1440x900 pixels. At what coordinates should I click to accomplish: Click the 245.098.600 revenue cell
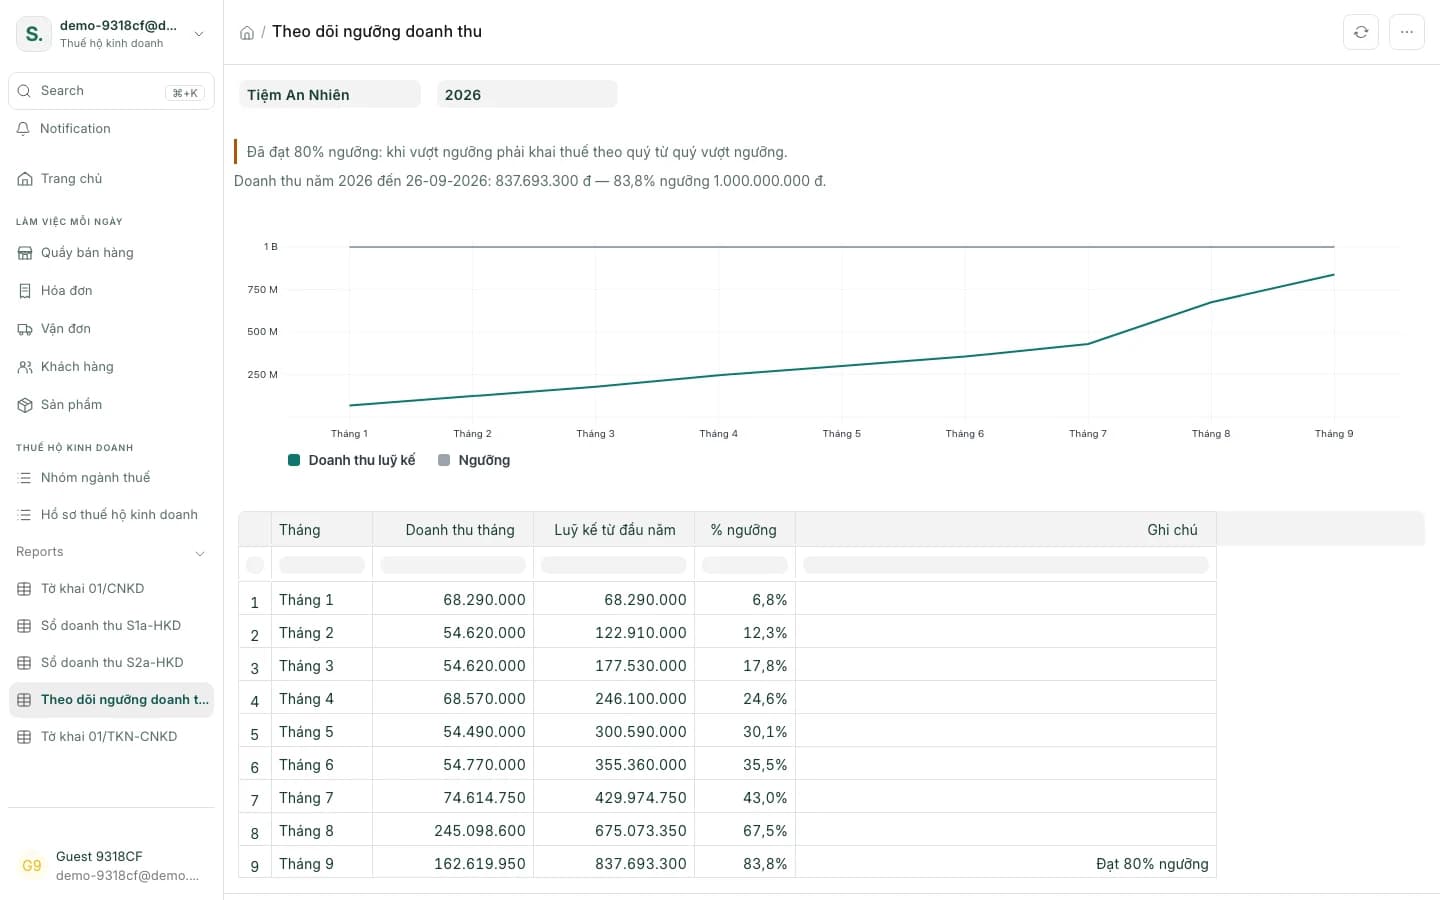453,831
